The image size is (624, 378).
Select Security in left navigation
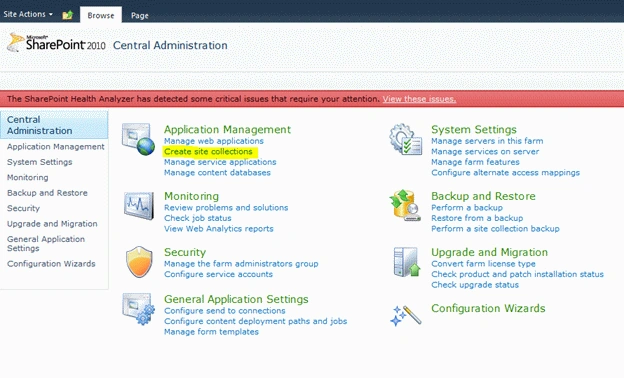click(x=23, y=208)
